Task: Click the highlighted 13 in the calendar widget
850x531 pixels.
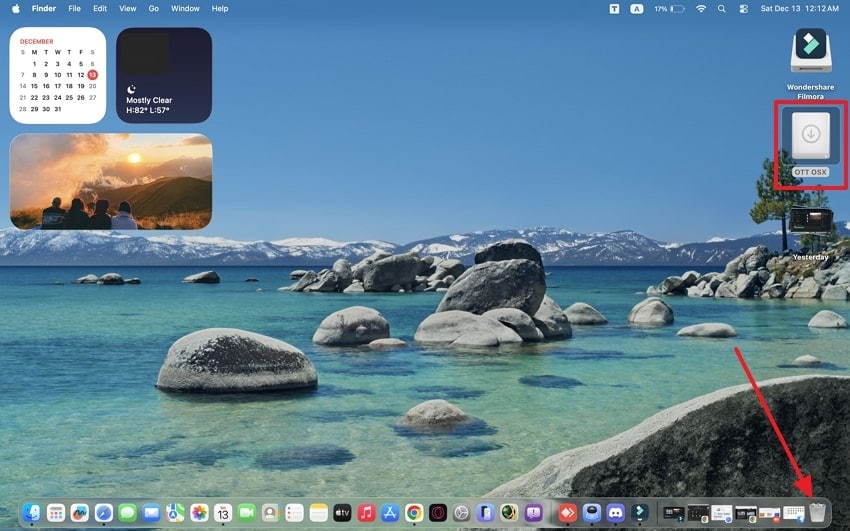Action: click(93, 75)
